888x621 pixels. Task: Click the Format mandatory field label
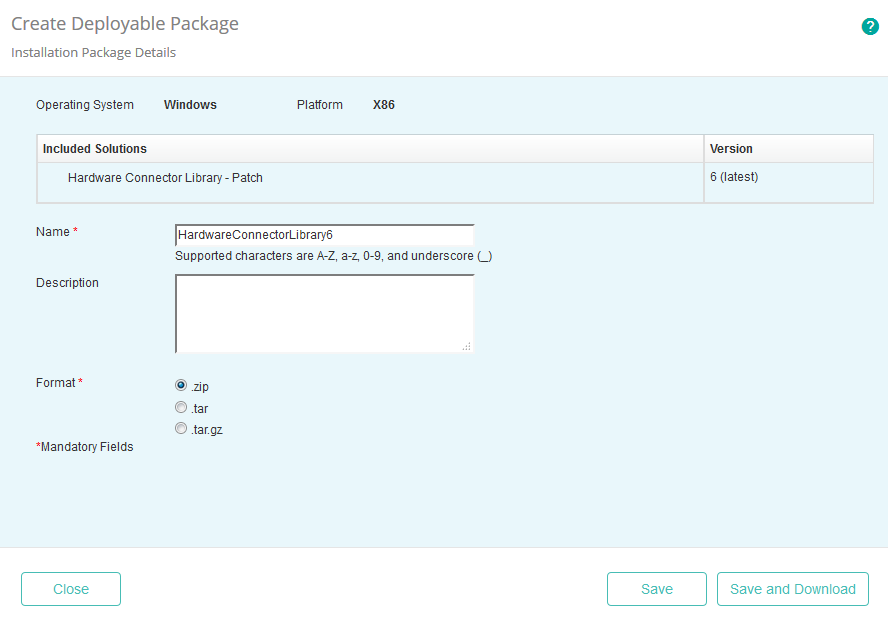pyautogui.click(x=58, y=383)
